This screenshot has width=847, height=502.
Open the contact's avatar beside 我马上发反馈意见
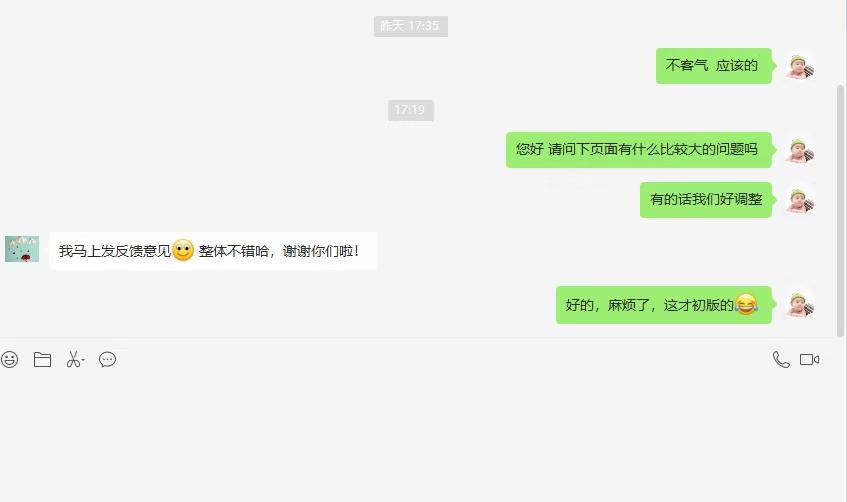[x=22, y=249]
